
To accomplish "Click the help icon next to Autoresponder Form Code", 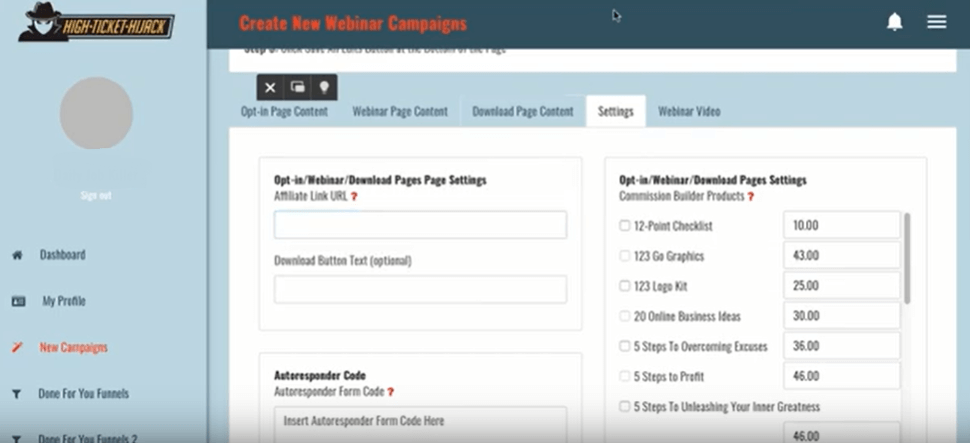I will (391, 392).
